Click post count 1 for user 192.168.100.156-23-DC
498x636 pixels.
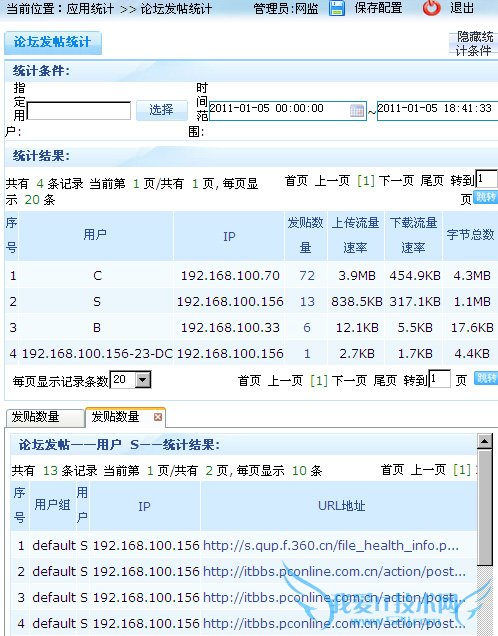click(307, 354)
